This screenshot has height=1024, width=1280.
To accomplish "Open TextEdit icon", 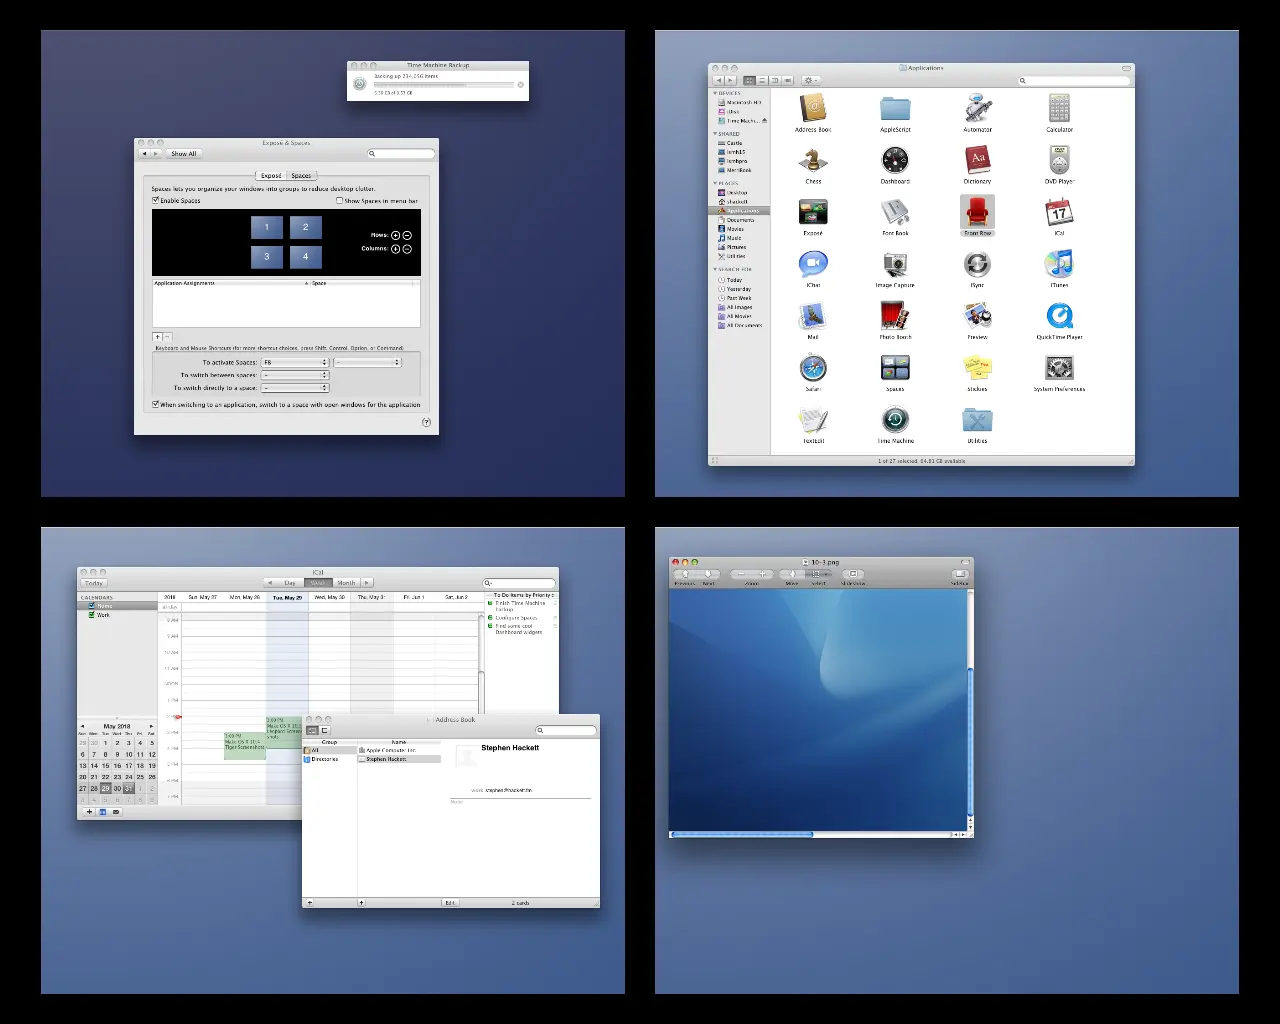I will [x=813, y=420].
